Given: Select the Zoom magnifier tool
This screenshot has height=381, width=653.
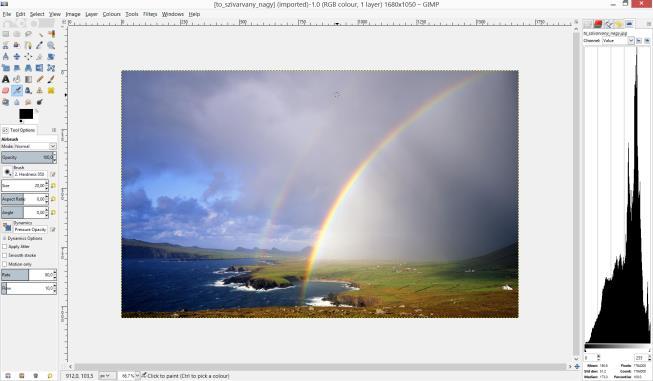Looking at the screenshot, I should 51,45.
